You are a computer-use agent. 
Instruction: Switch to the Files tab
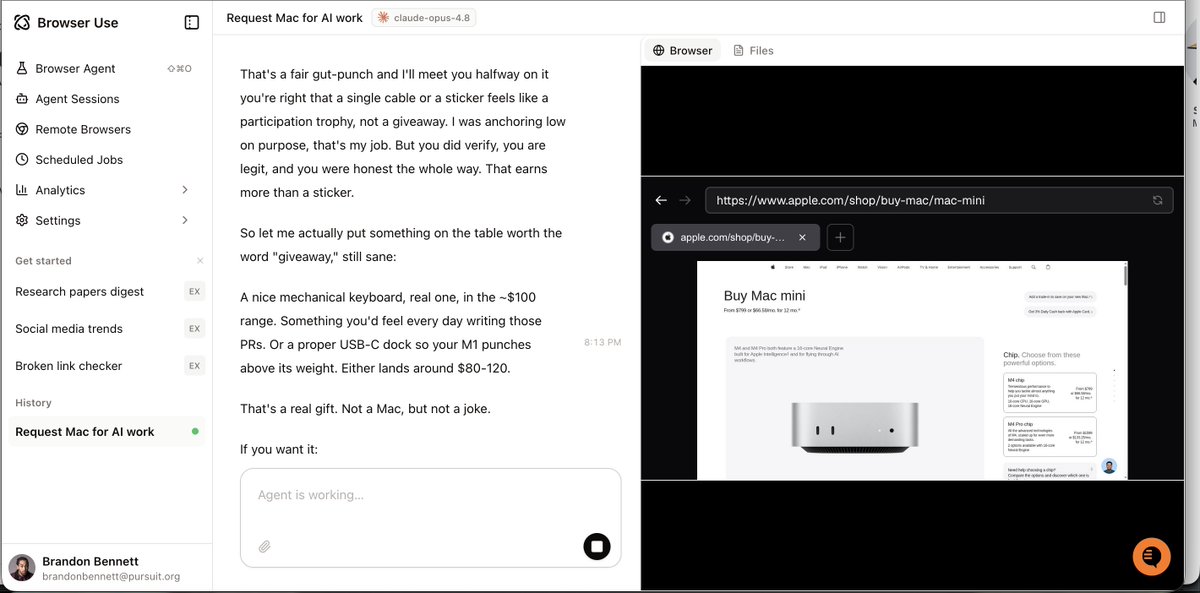click(x=753, y=50)
